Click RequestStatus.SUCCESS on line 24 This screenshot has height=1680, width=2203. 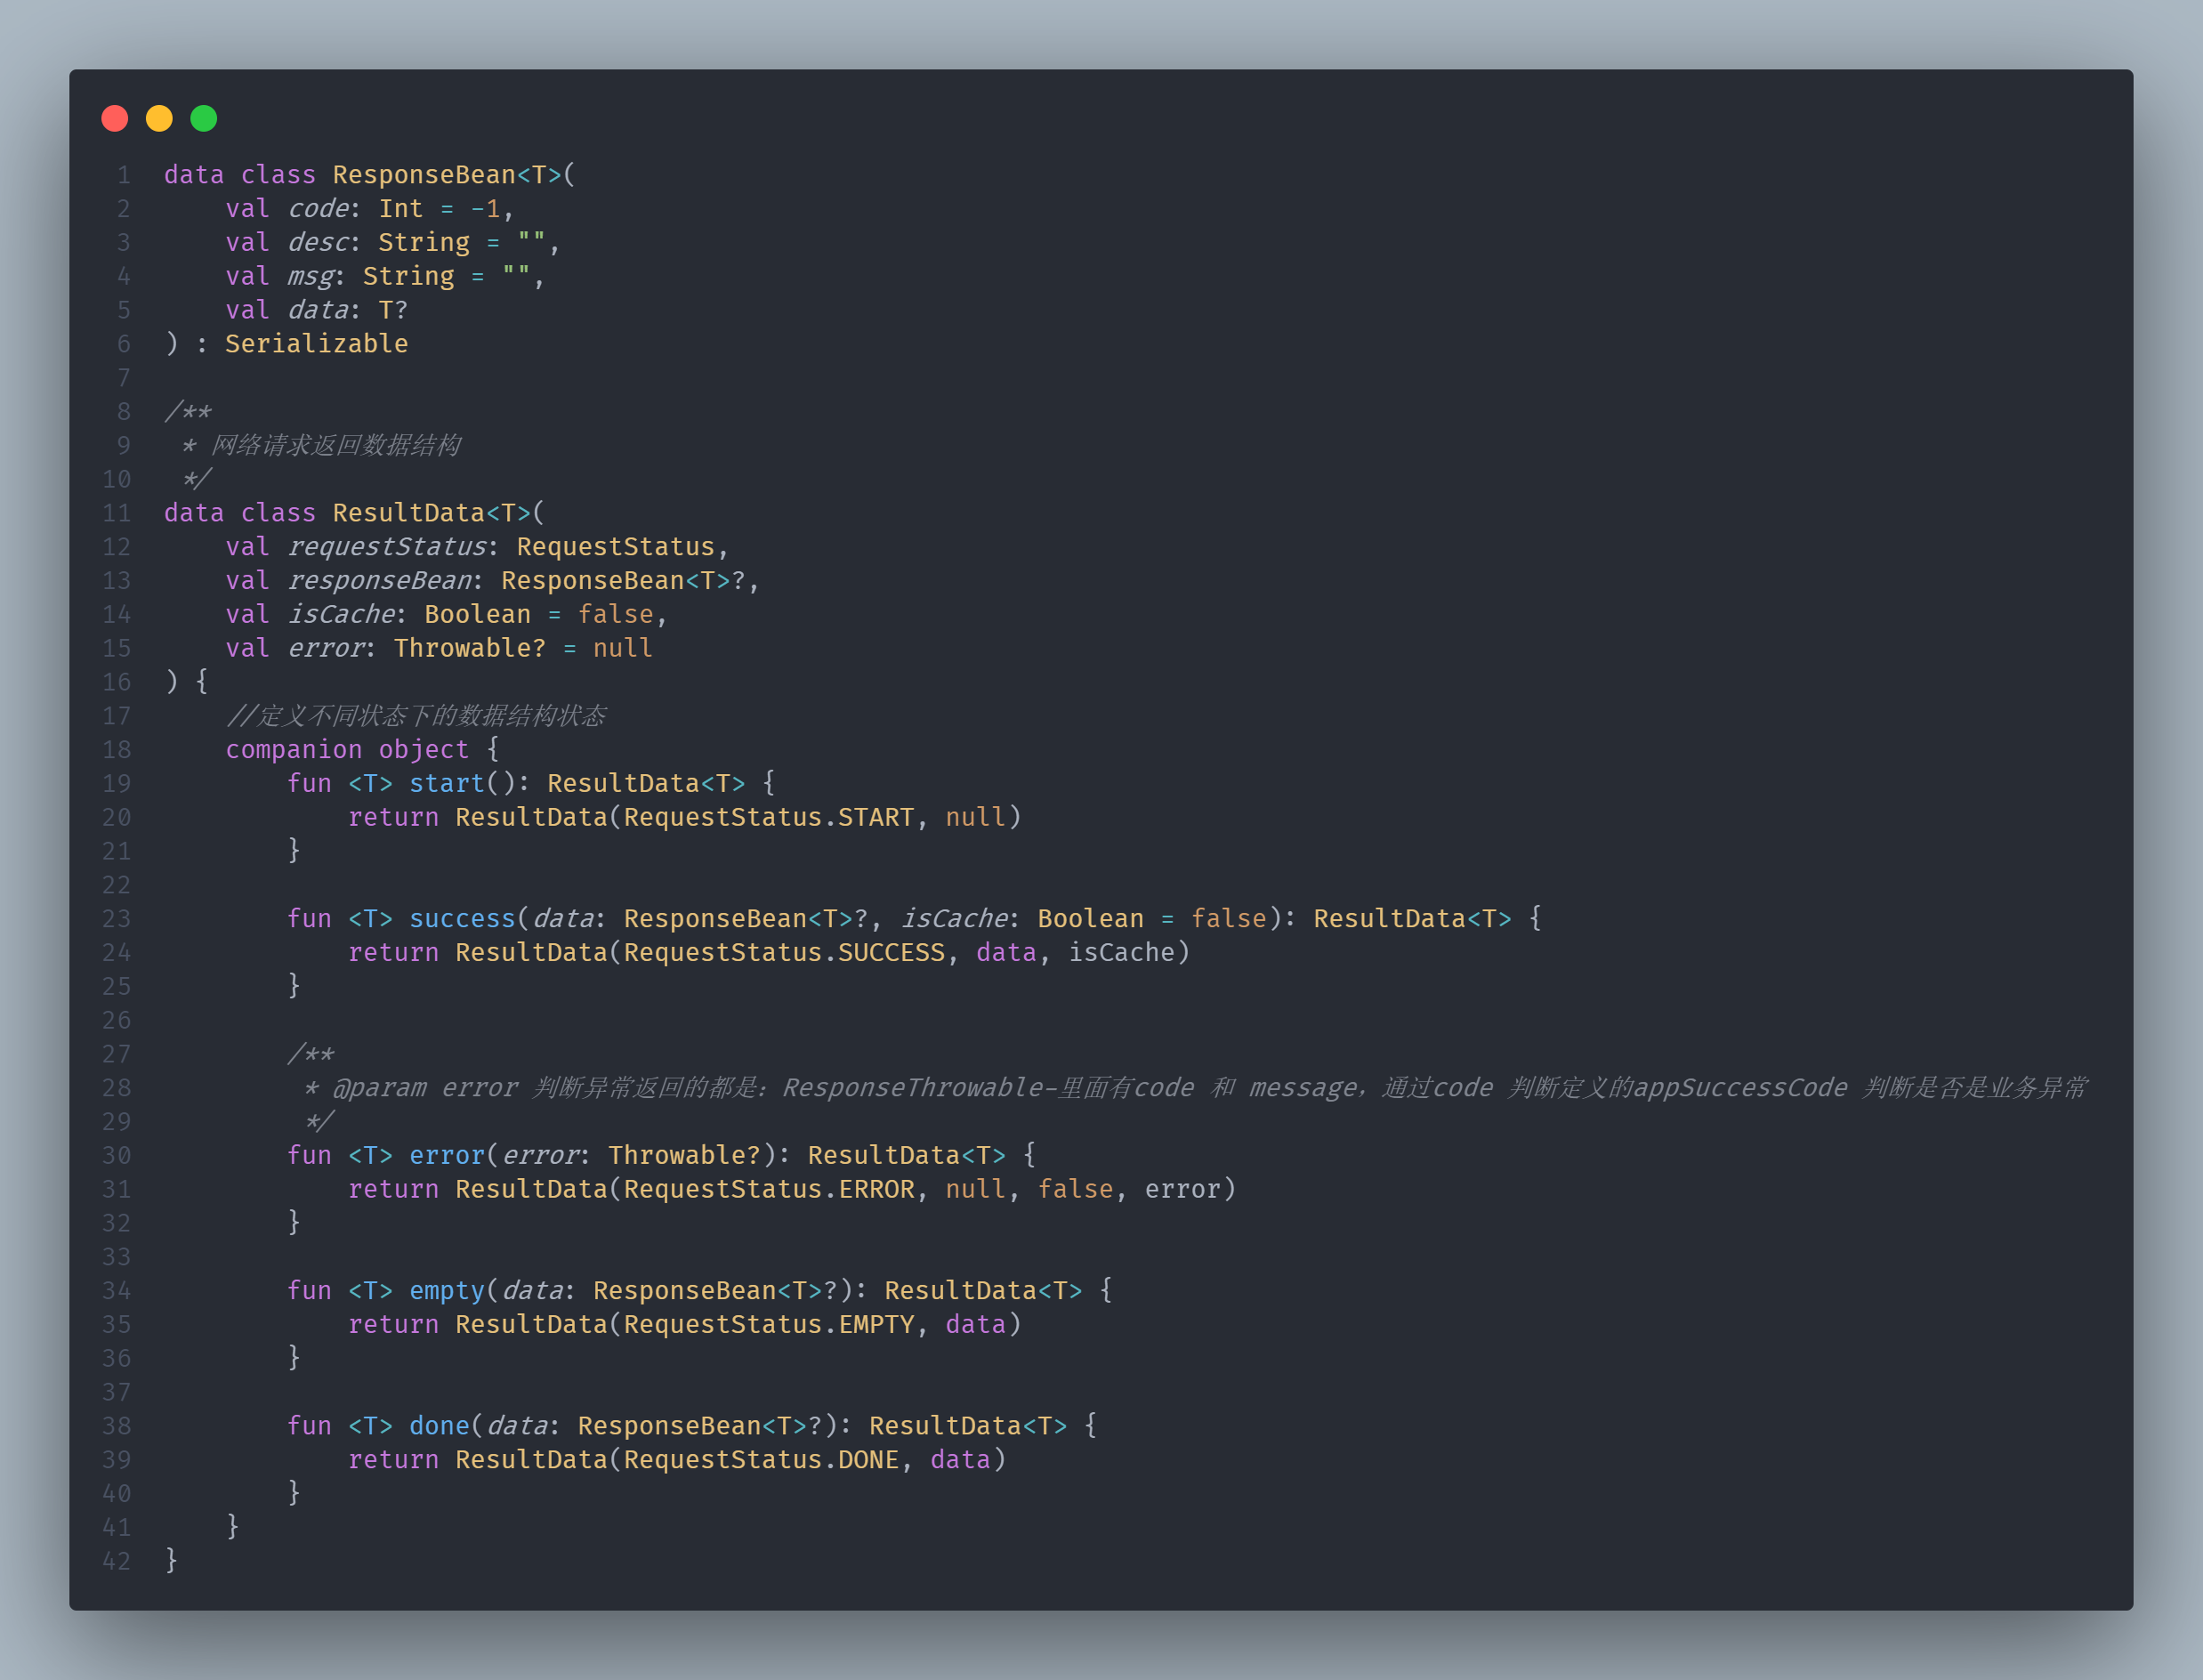tap(783, 953)
